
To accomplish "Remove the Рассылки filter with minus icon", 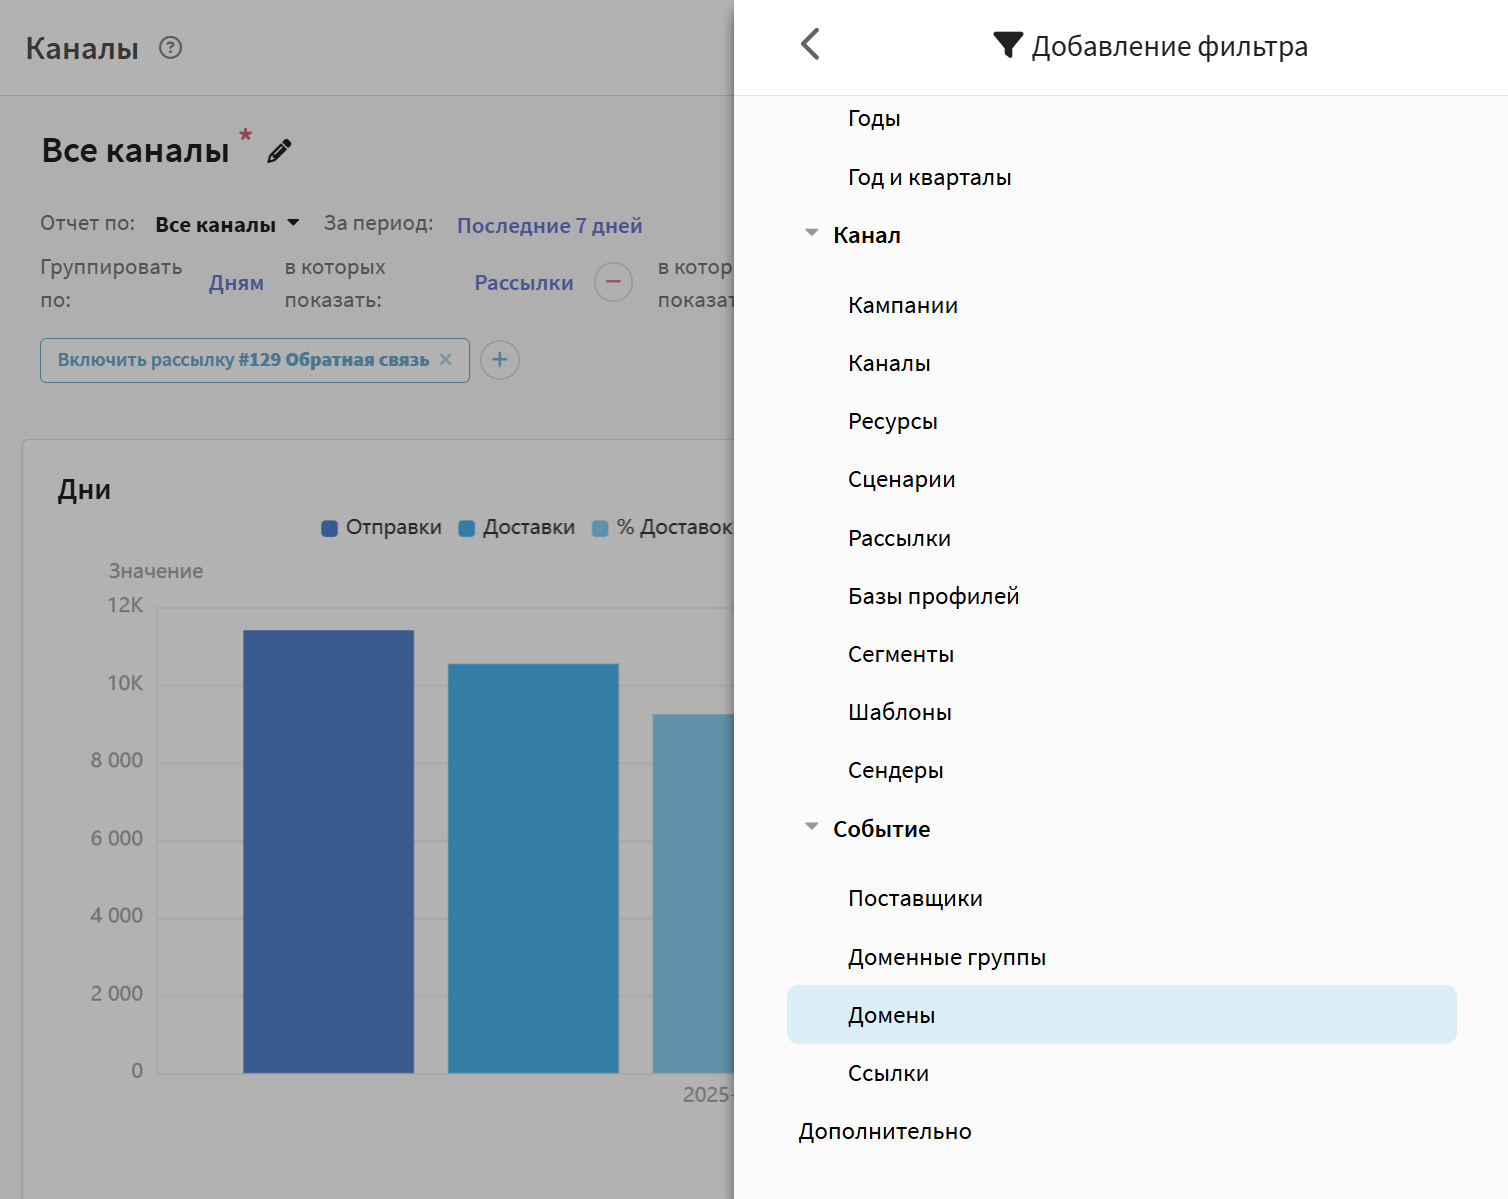I will coord(613,282).
